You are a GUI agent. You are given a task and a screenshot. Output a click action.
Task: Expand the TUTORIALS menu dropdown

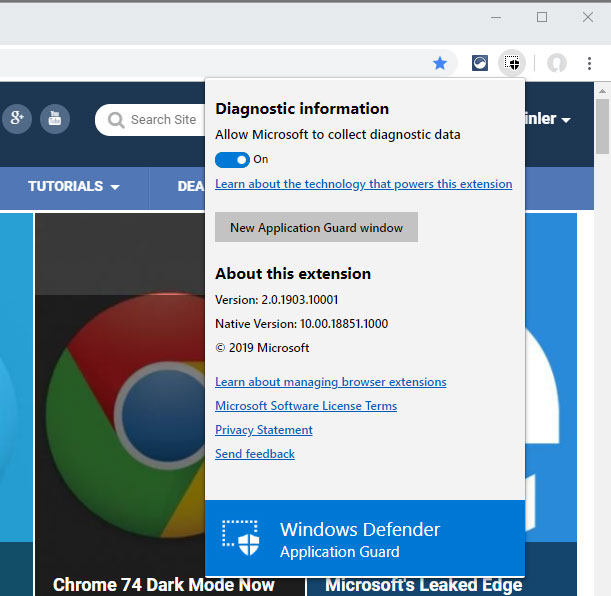coord(74,187)
